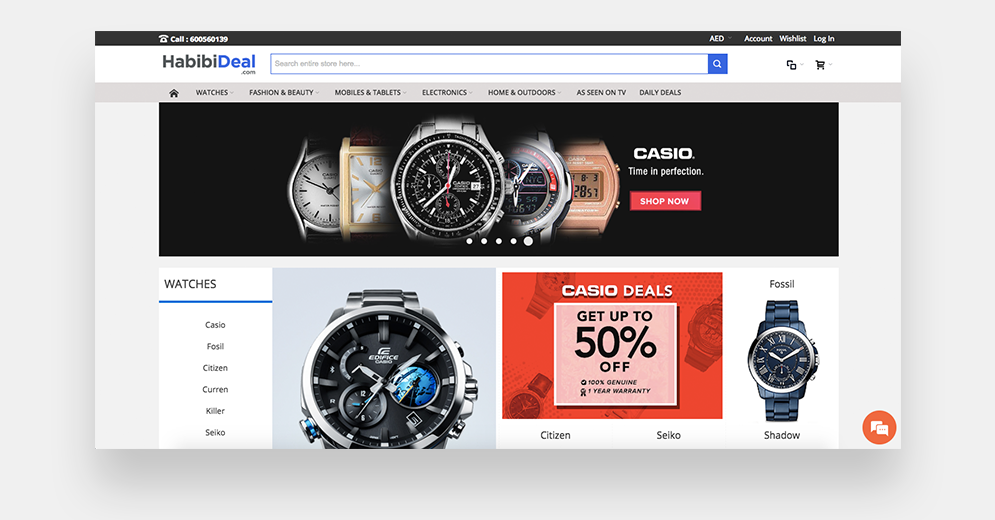995x520 pixels.
Task: Select the first carousel slide dot
Action: (470, 241)
